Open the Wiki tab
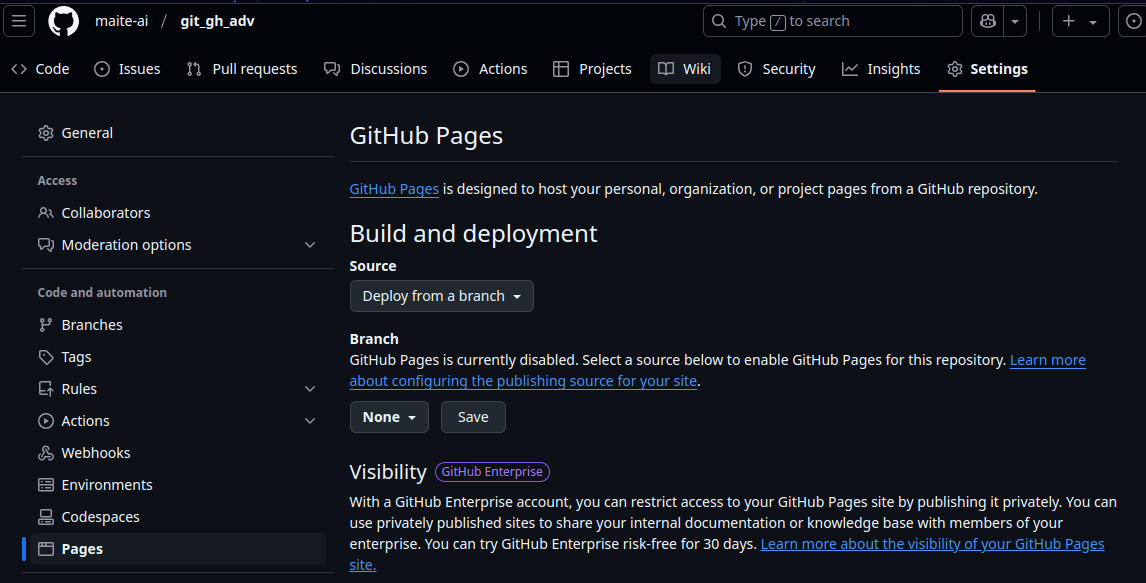Viewport: 1146px width, 583px height. pos(685,69)
